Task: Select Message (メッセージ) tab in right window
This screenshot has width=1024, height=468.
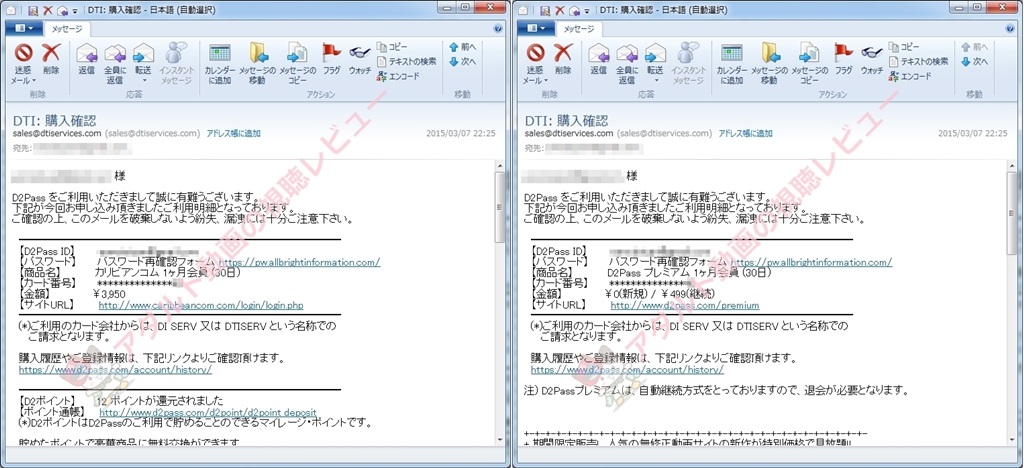Action: 580,29
